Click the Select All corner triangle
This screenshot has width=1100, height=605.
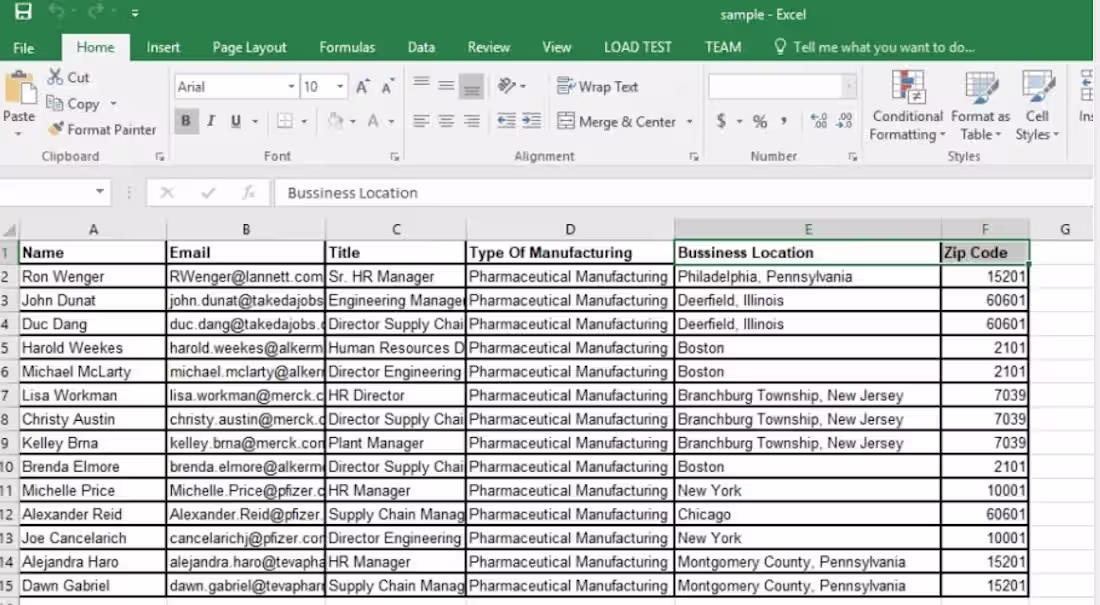point(9,230)
